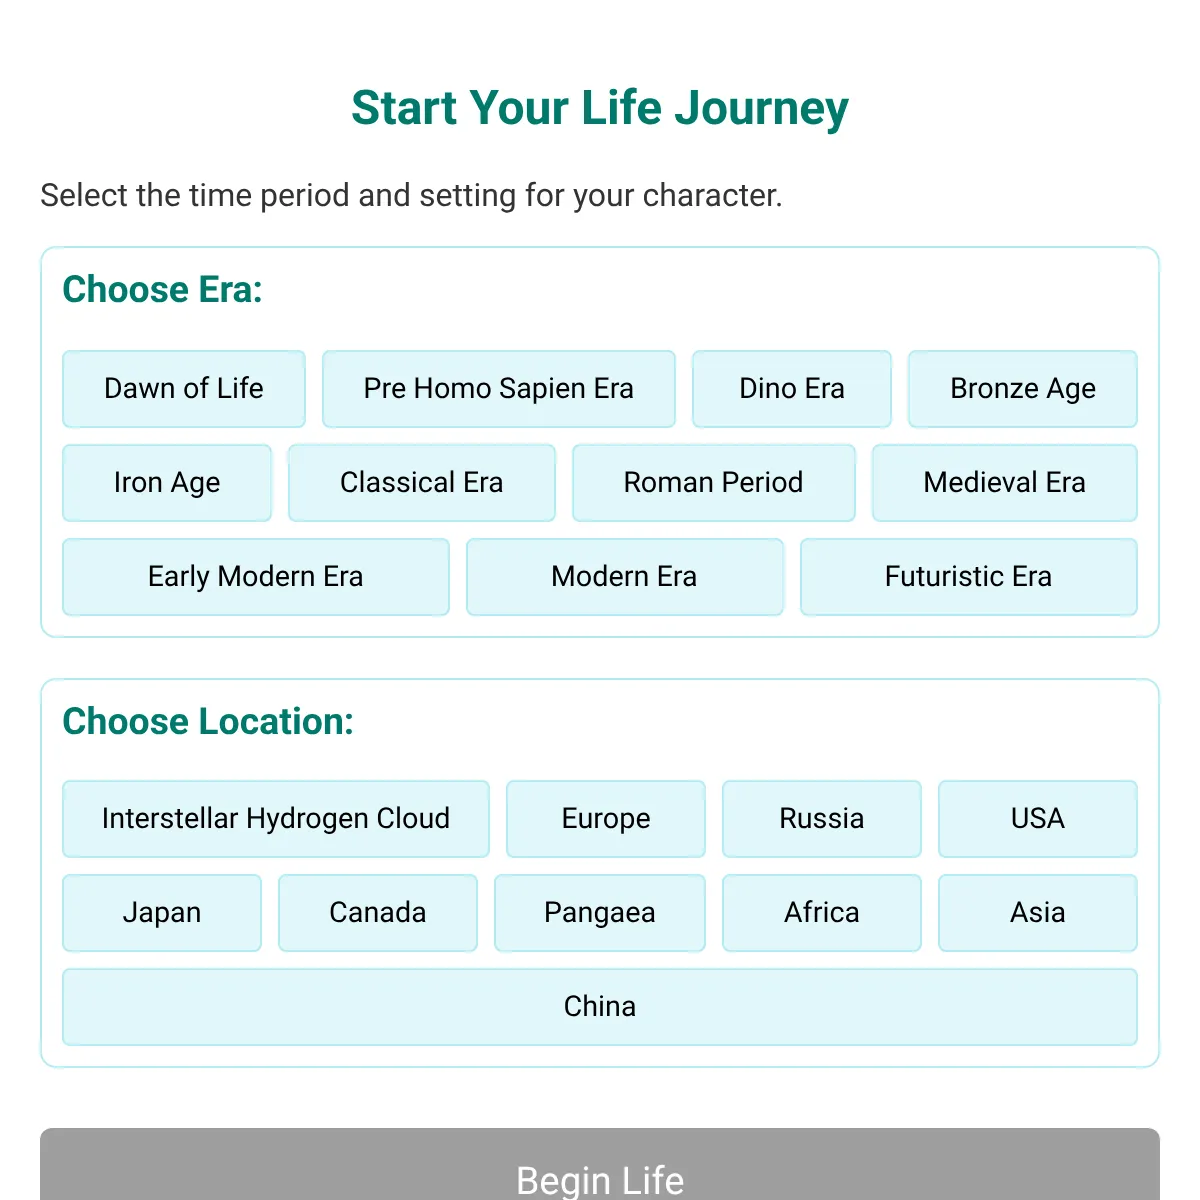Pick Roman Period era
Screen dimensions: 1200x1200
point(714,483)
